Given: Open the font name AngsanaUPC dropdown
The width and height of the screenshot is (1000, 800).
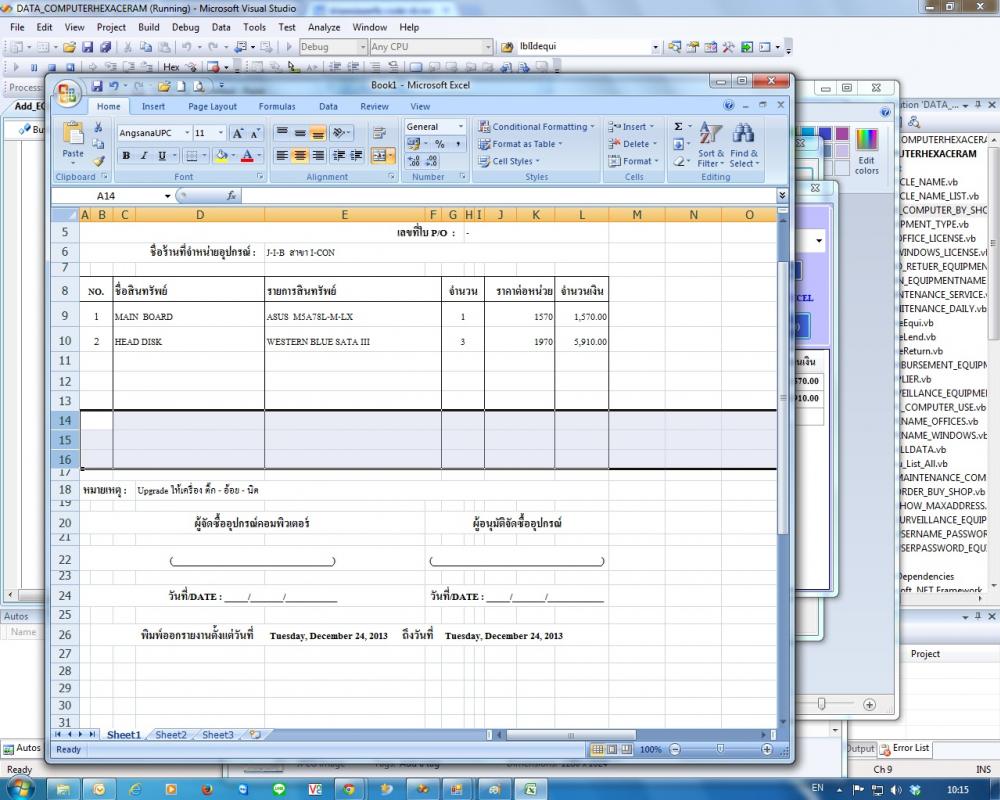Looking at the screenshot, I should (188, 133).
